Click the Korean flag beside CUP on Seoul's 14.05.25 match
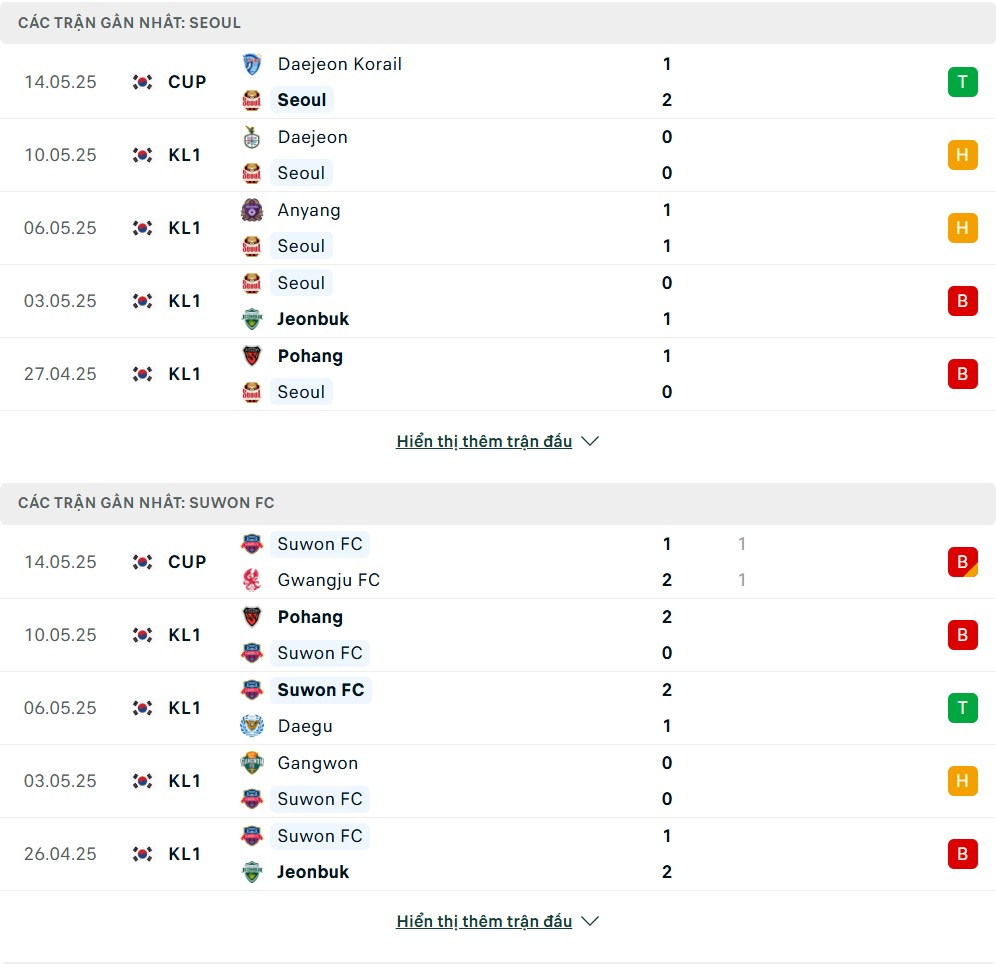Viewport: 996px width, 964px height. (142, 82)
